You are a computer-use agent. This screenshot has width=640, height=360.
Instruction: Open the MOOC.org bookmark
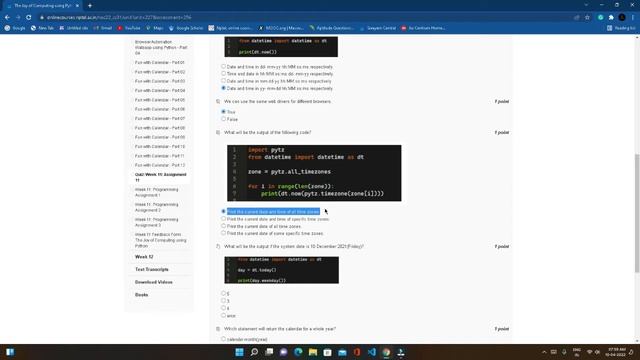281,28
